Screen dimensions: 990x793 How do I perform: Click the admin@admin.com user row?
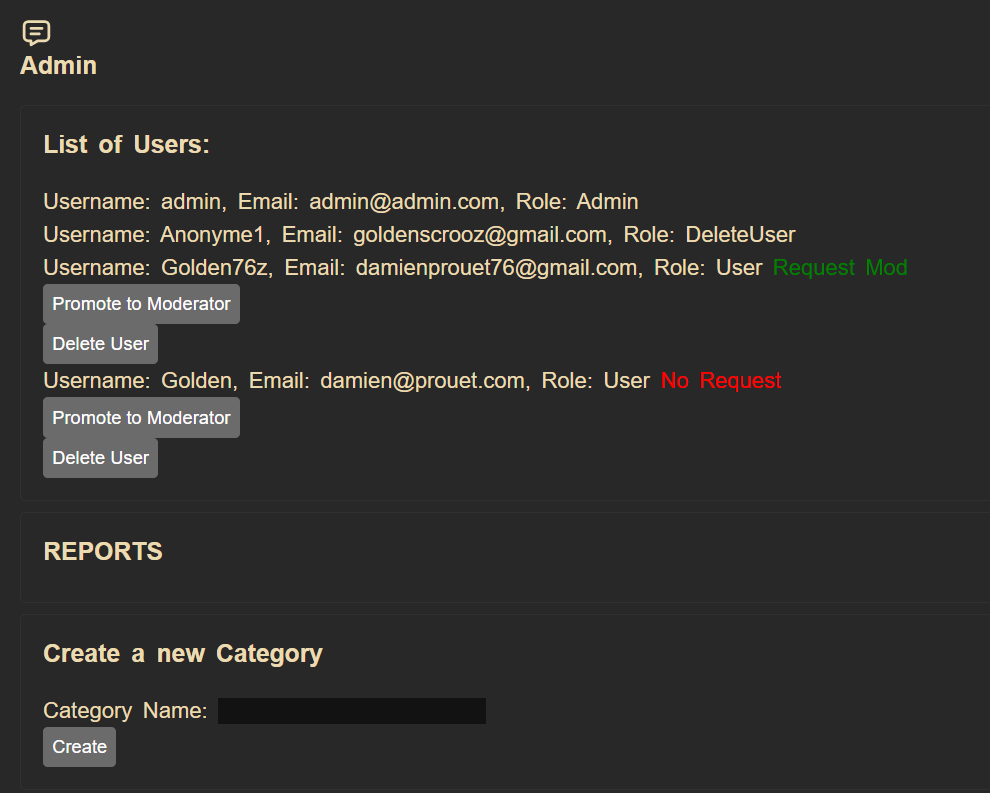click(341, 201)
